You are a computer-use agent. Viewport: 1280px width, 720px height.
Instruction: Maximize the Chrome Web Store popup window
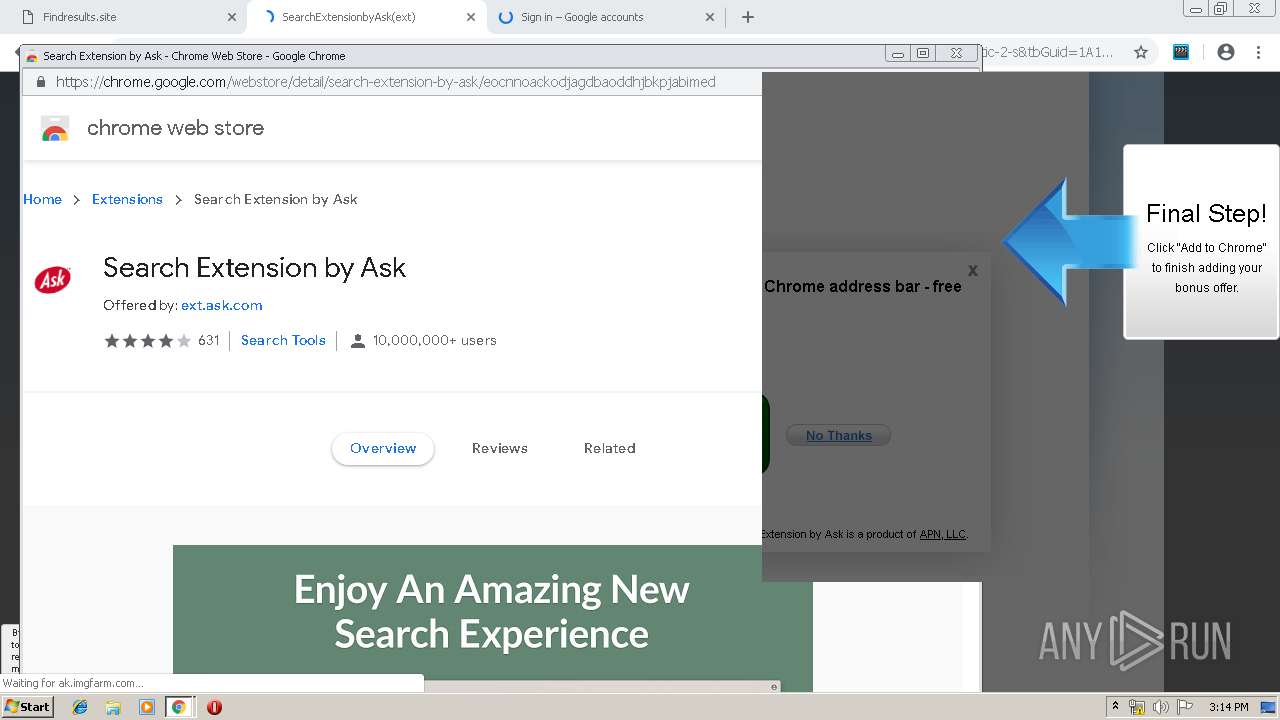(x=923, y=54)
